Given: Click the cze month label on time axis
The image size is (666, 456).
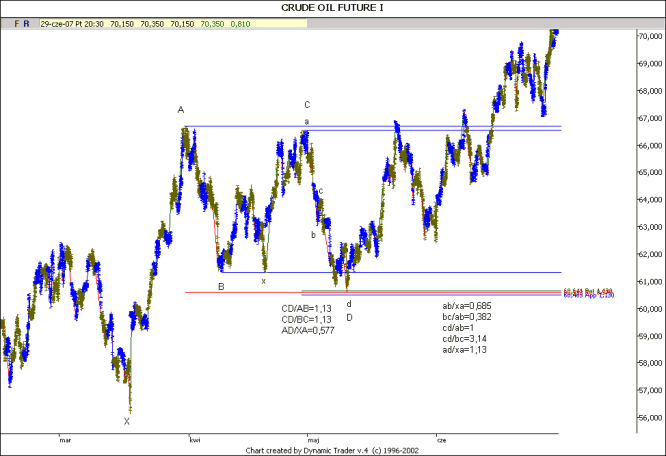Looking at the screenshot, I should click(x=442, y=439).
